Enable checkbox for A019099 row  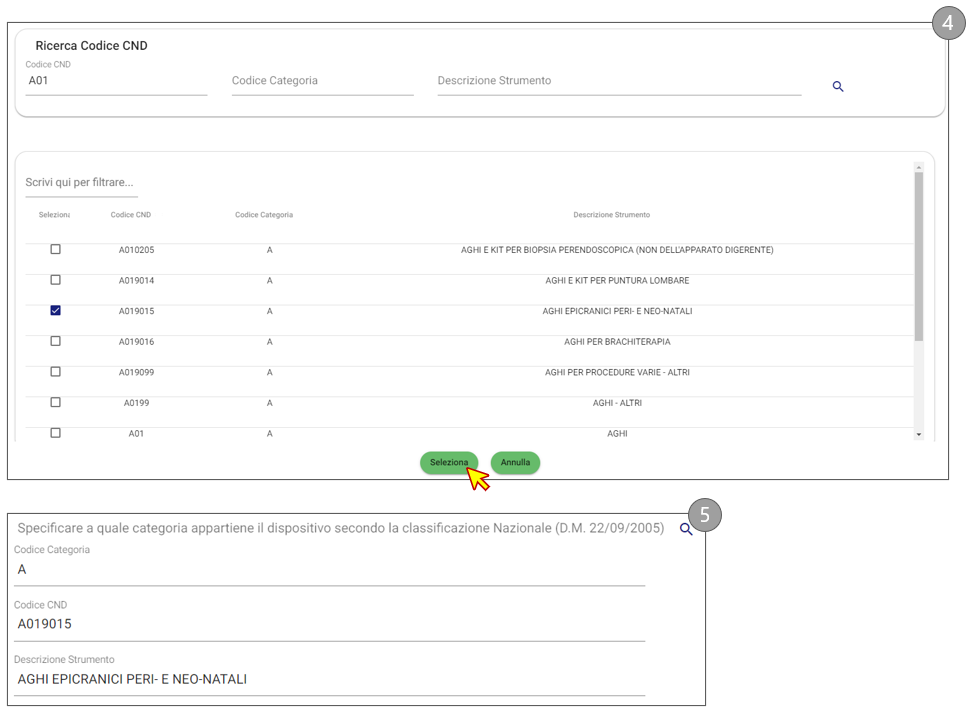pos(55,372)
